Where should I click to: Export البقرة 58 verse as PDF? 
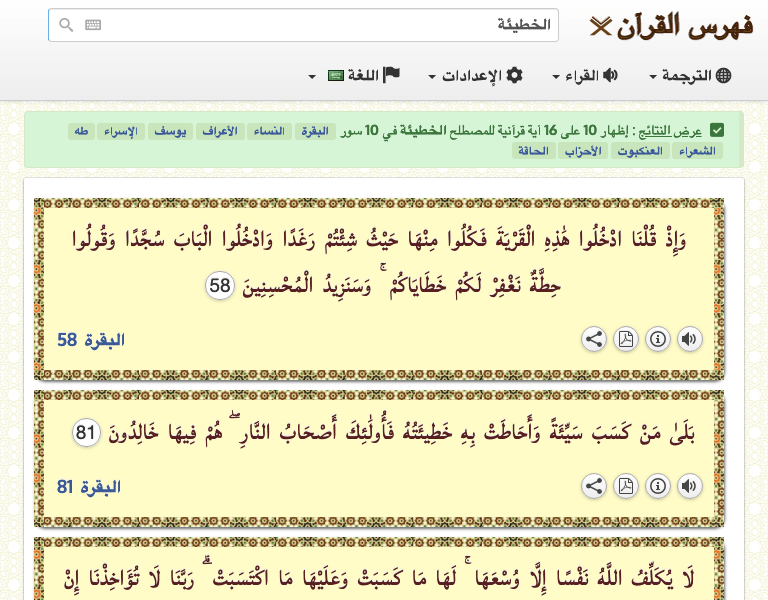coord(626,339)
